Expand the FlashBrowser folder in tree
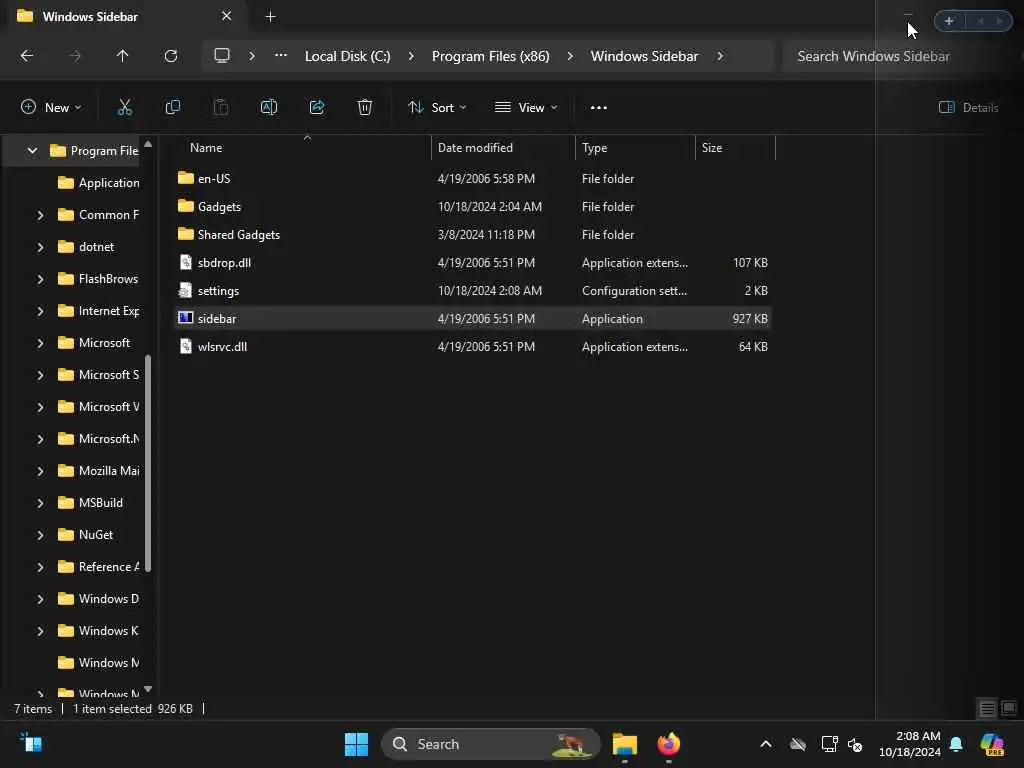This screenshot has height=768, width=1024. pos(40,279)
